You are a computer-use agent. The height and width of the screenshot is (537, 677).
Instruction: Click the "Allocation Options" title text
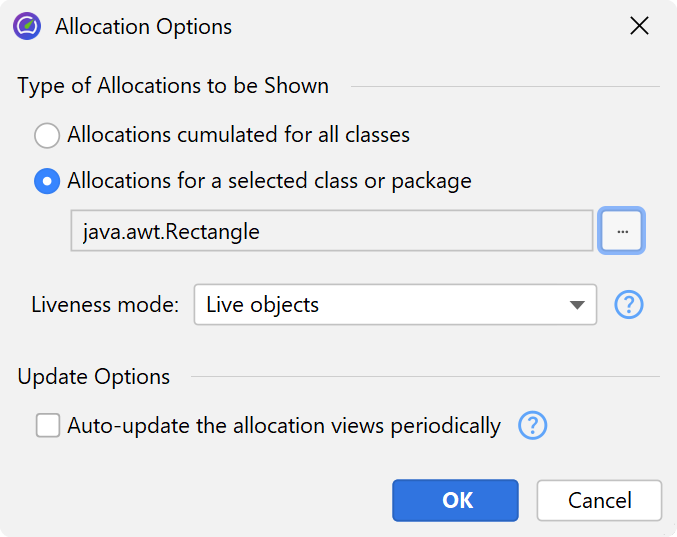coord(144,27)
